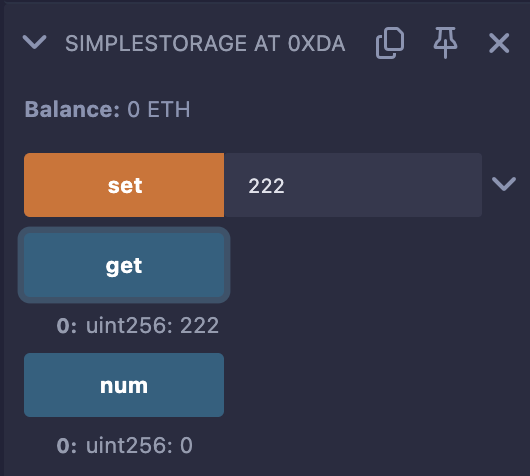Click the bold Balance label
The width and height of the screenshot is (530, 476).
[72, 110]
